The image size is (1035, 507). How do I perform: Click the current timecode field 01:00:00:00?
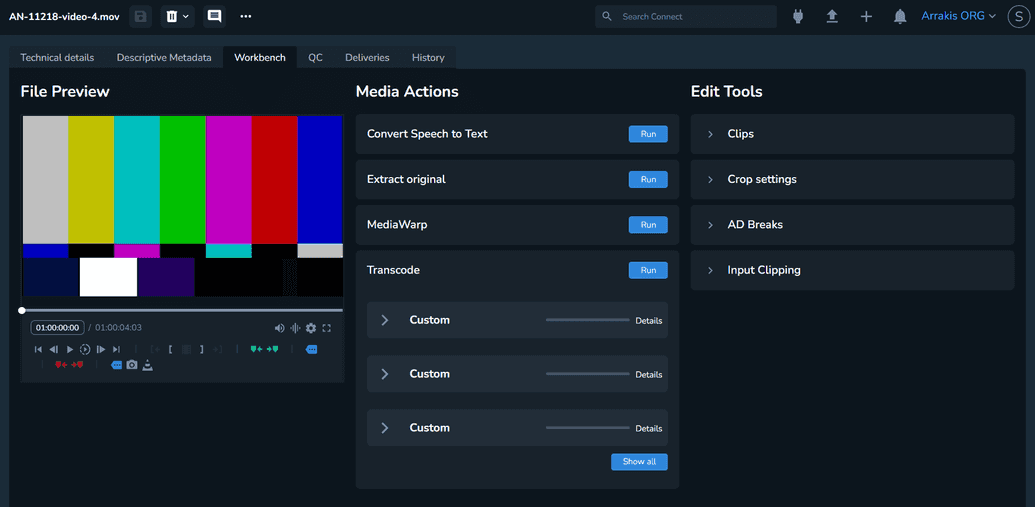click(57, 327)
